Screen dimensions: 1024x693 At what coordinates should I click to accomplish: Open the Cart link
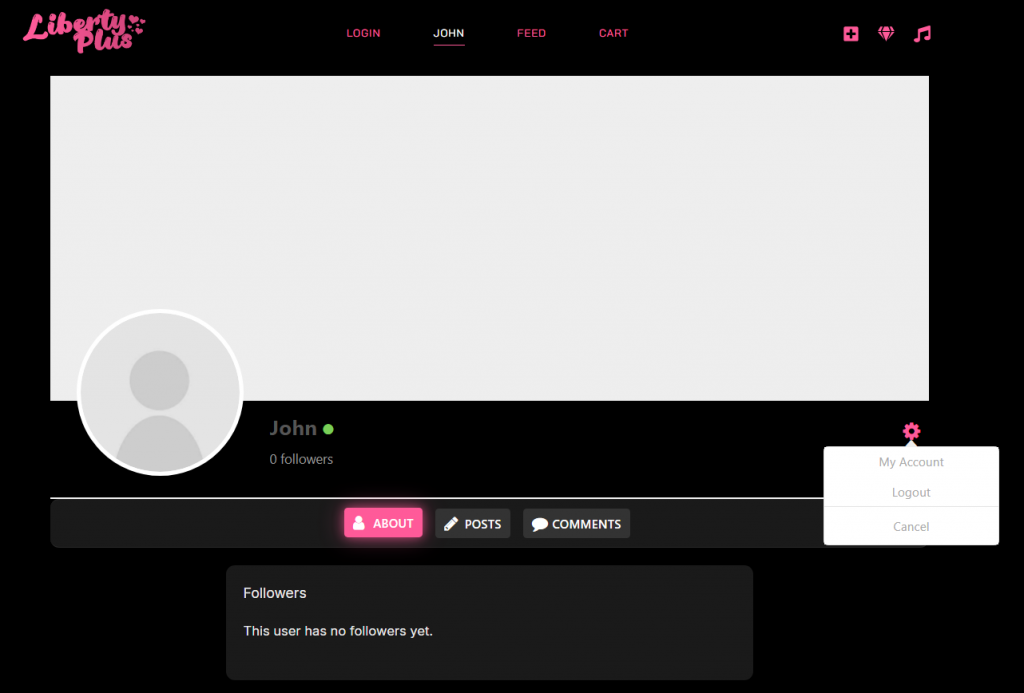tap(613, 33)
